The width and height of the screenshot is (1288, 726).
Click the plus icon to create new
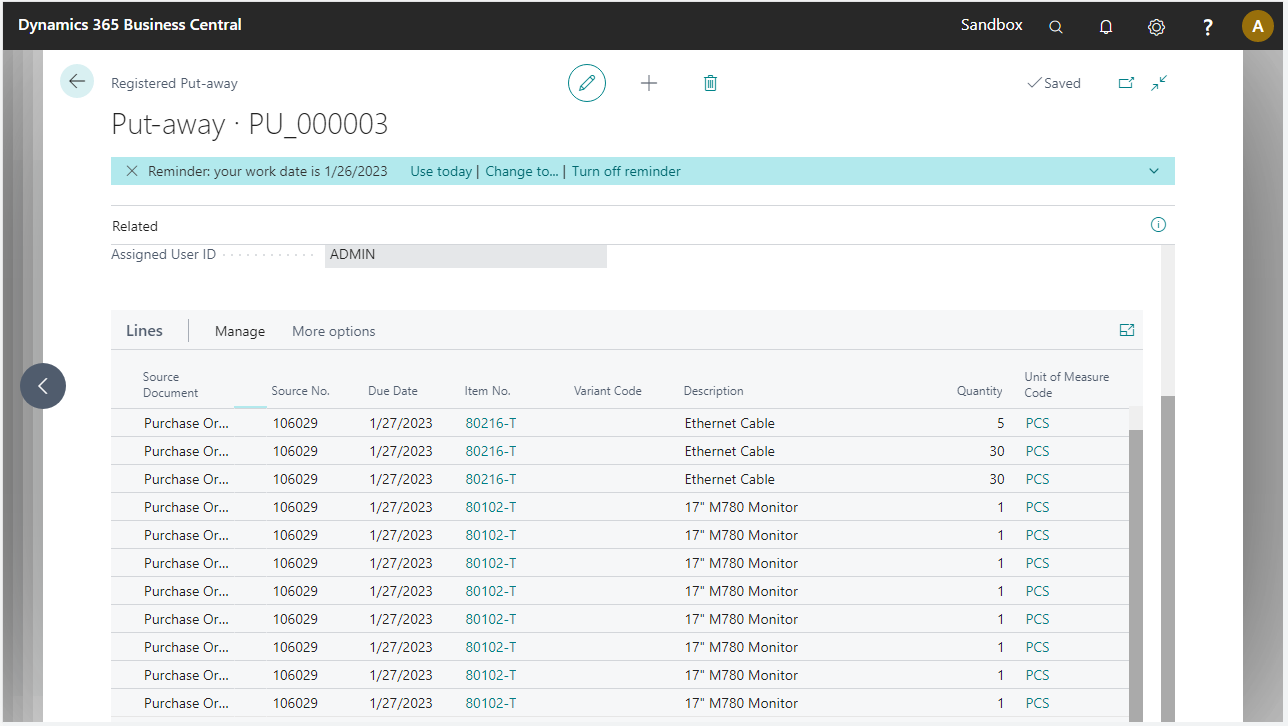(x=649, y=83)
